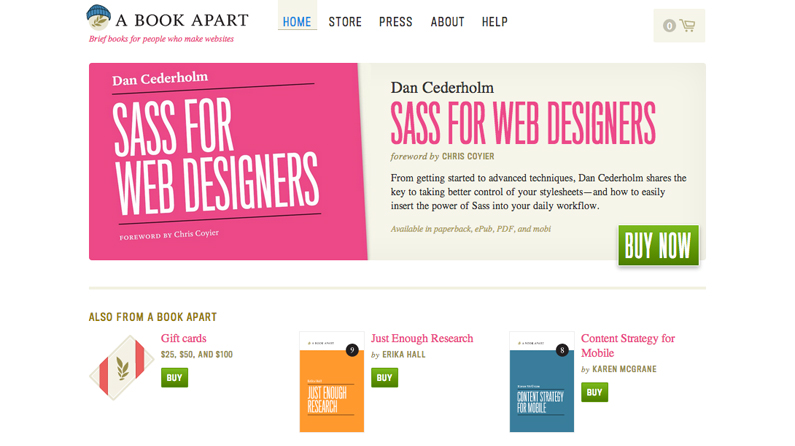Image resolution: width=795 pixels, height=446 pixels.
Task: Buy Just Enough Research
Action: tap(384, 378)
